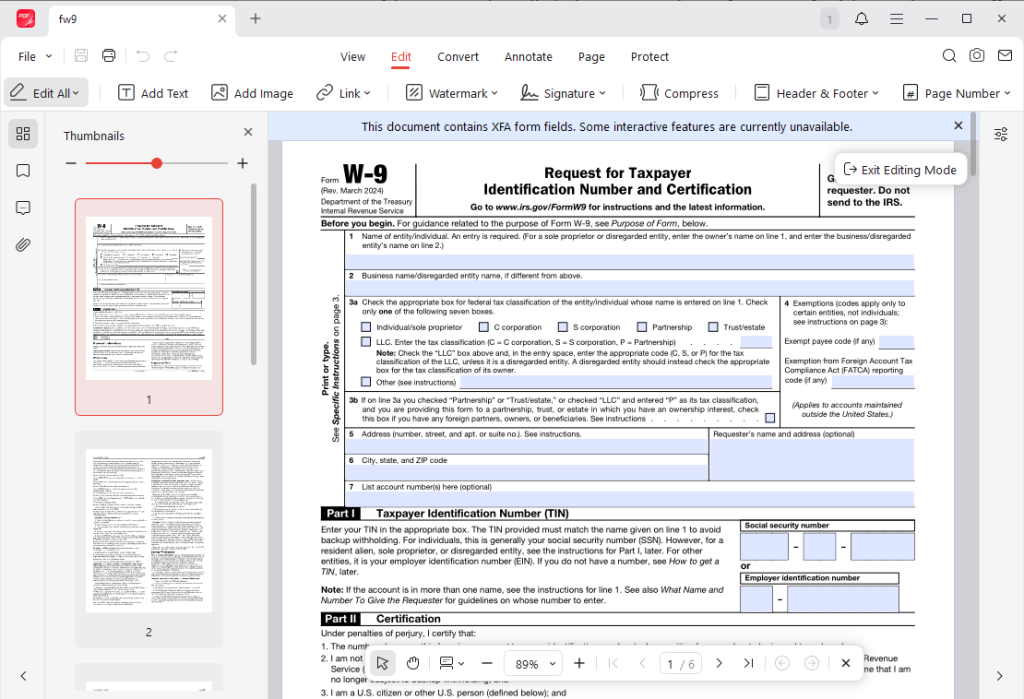Screen dimensions: 1024x699
Task: Click the mail envelope icon
Action: pos(1004,56)
